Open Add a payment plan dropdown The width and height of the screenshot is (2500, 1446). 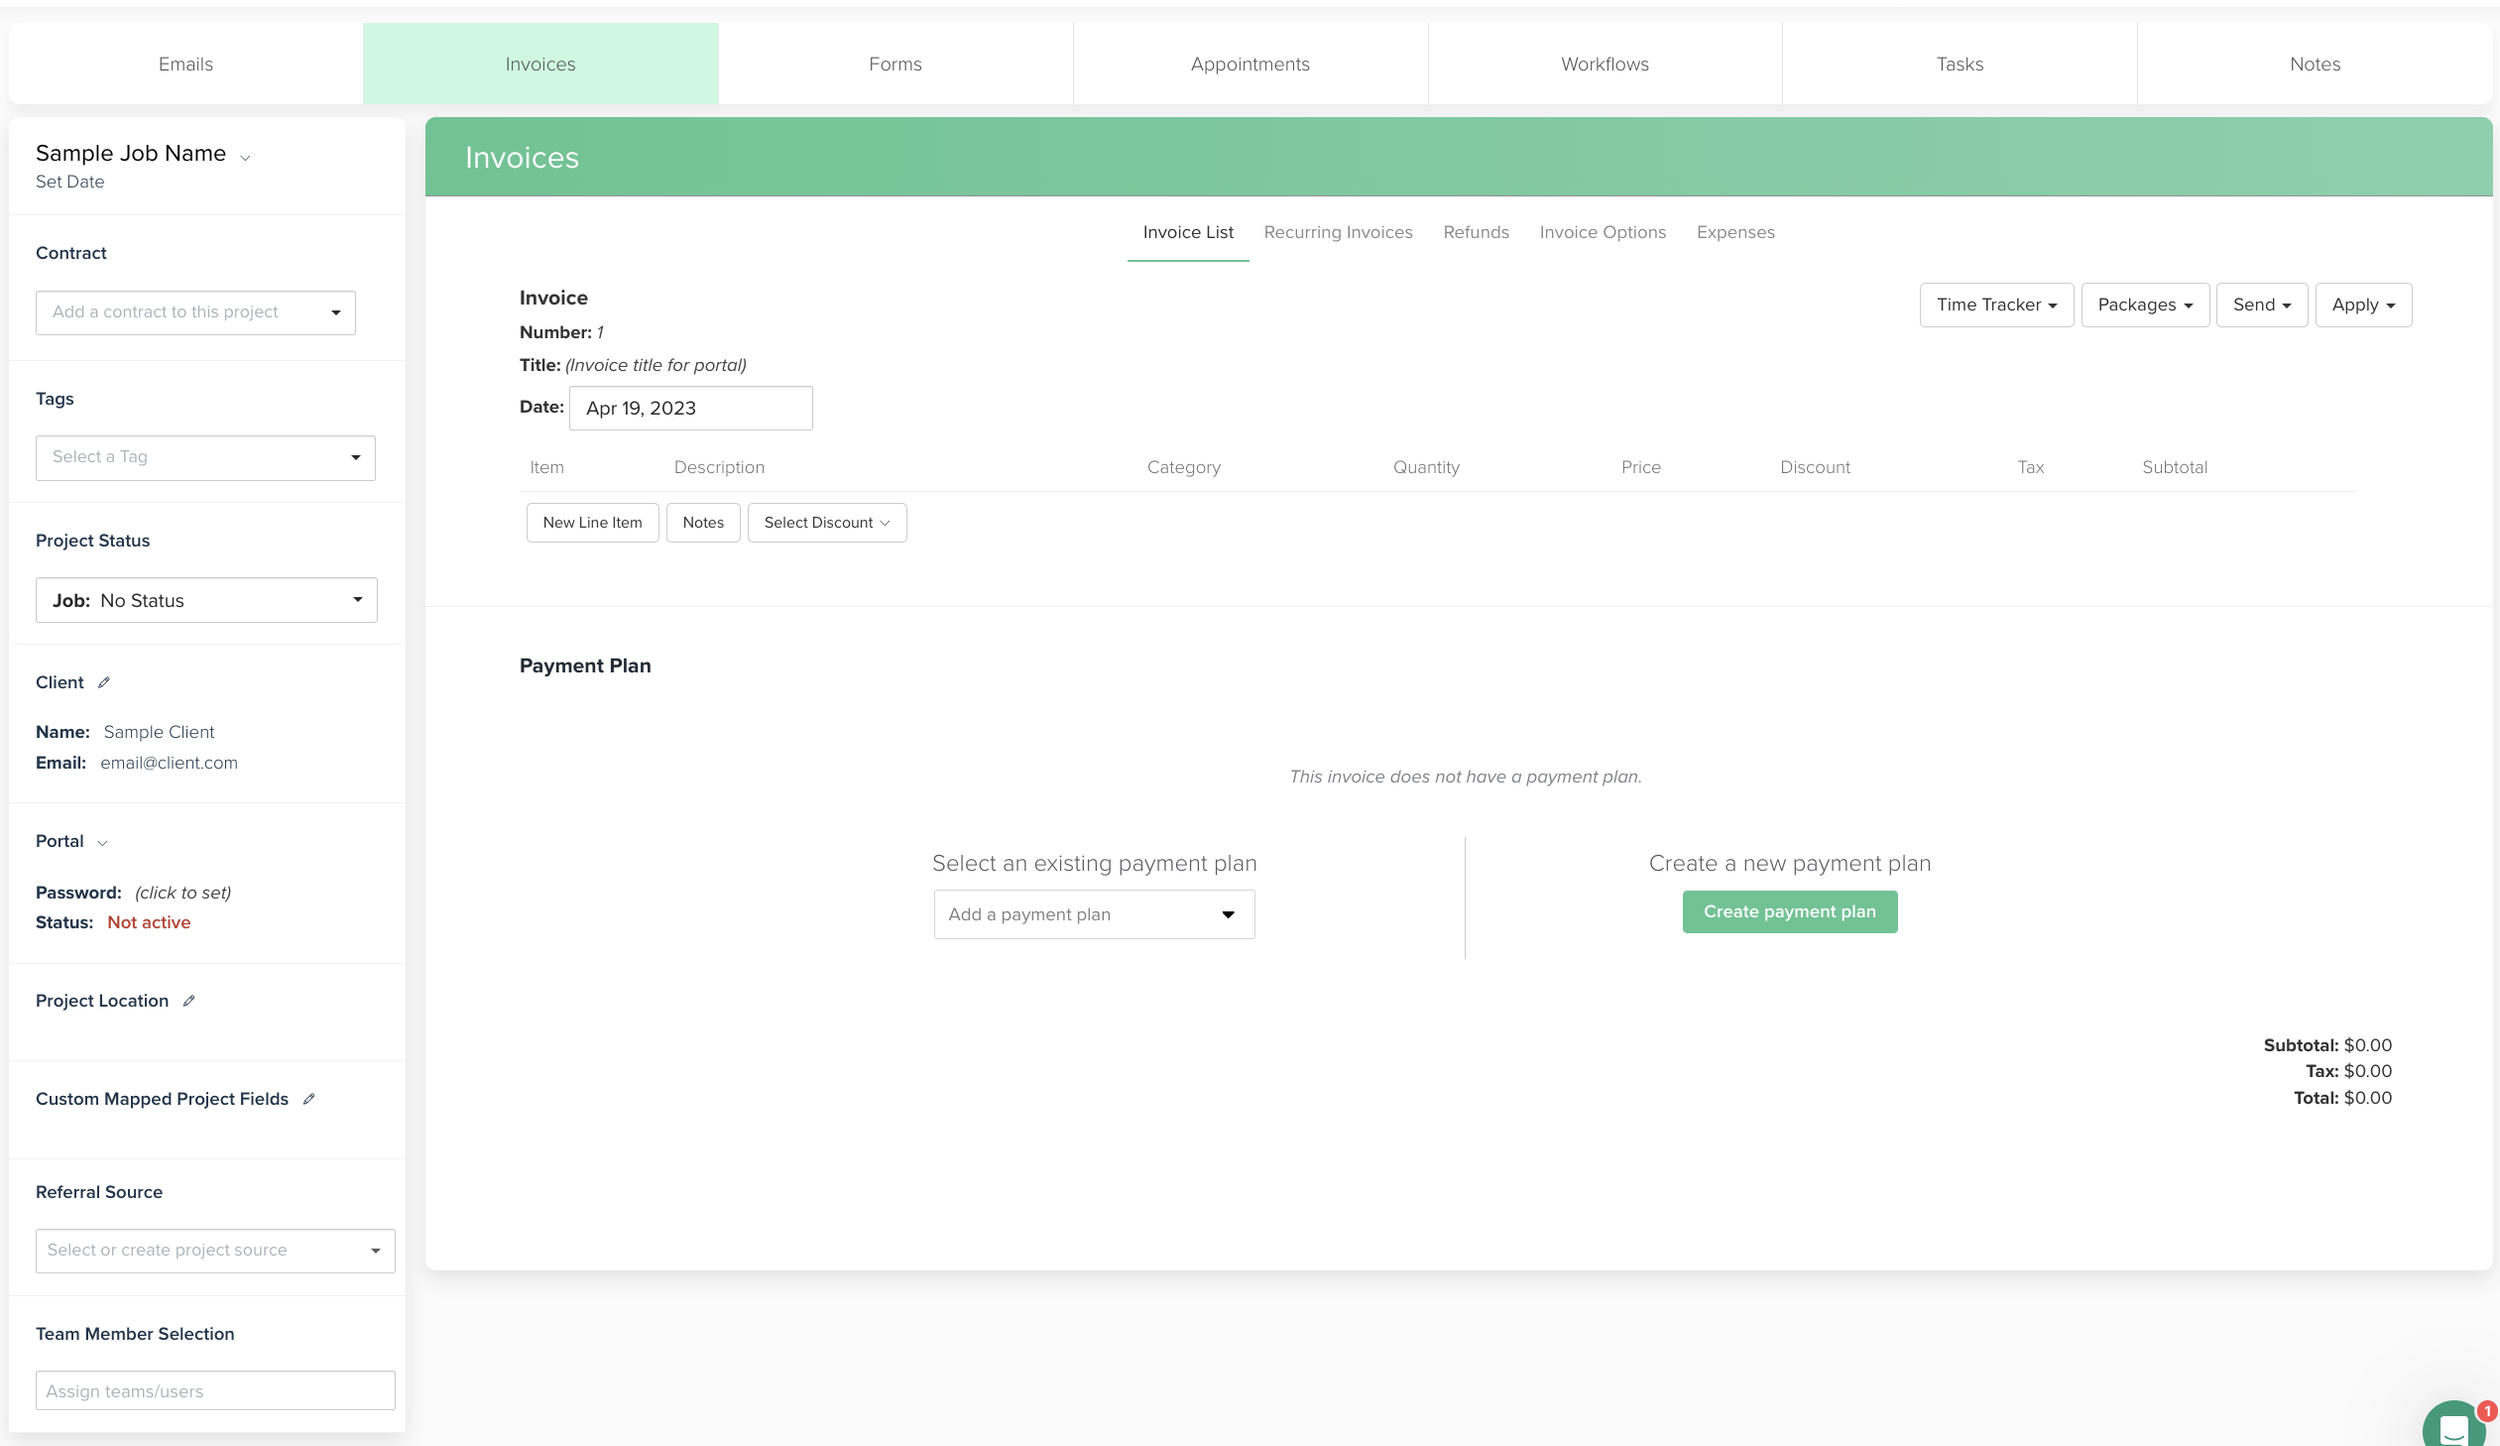(1093, 915)
